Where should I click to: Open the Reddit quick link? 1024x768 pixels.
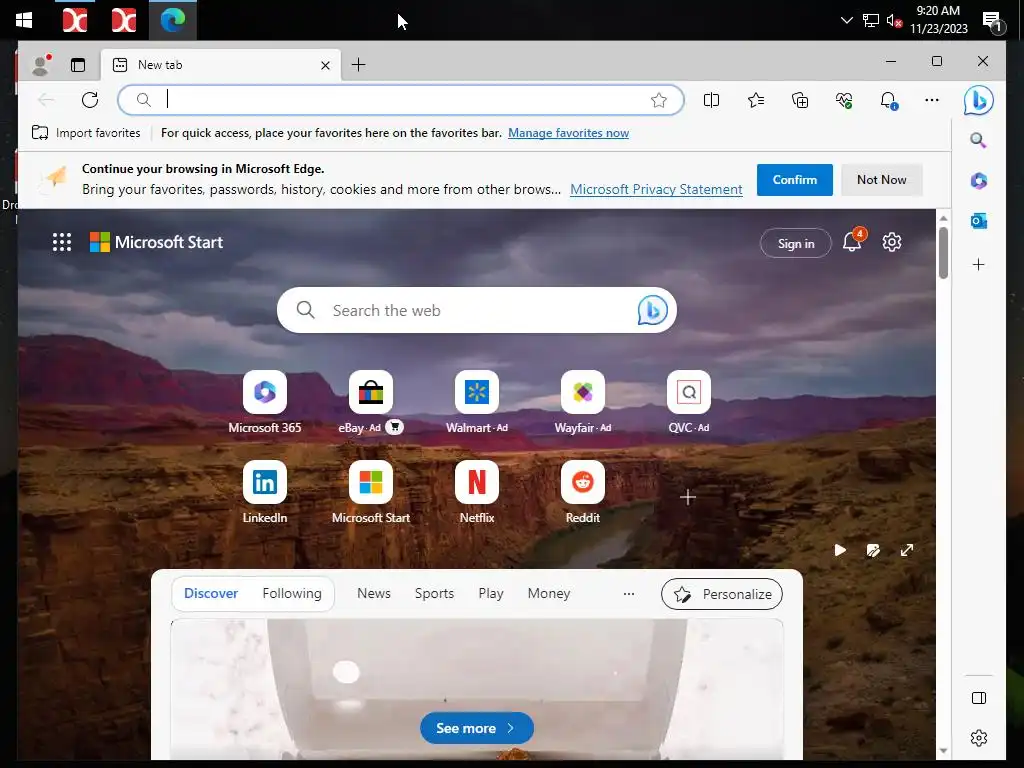tap(583, 492)
